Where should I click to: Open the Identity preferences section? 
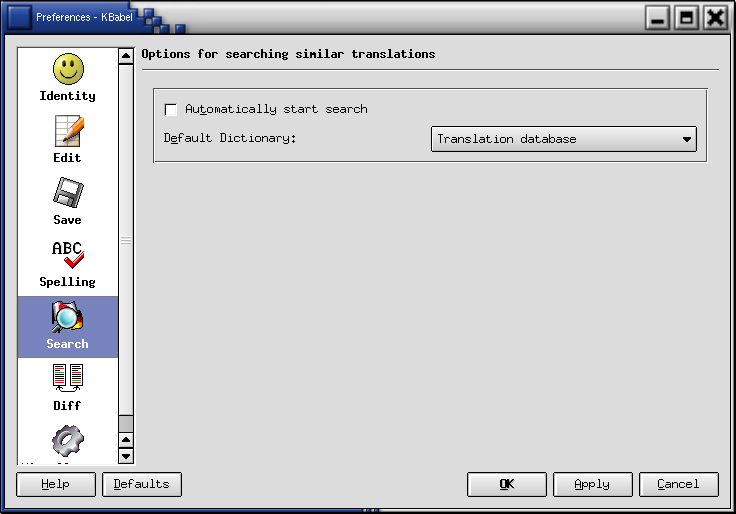67,78
